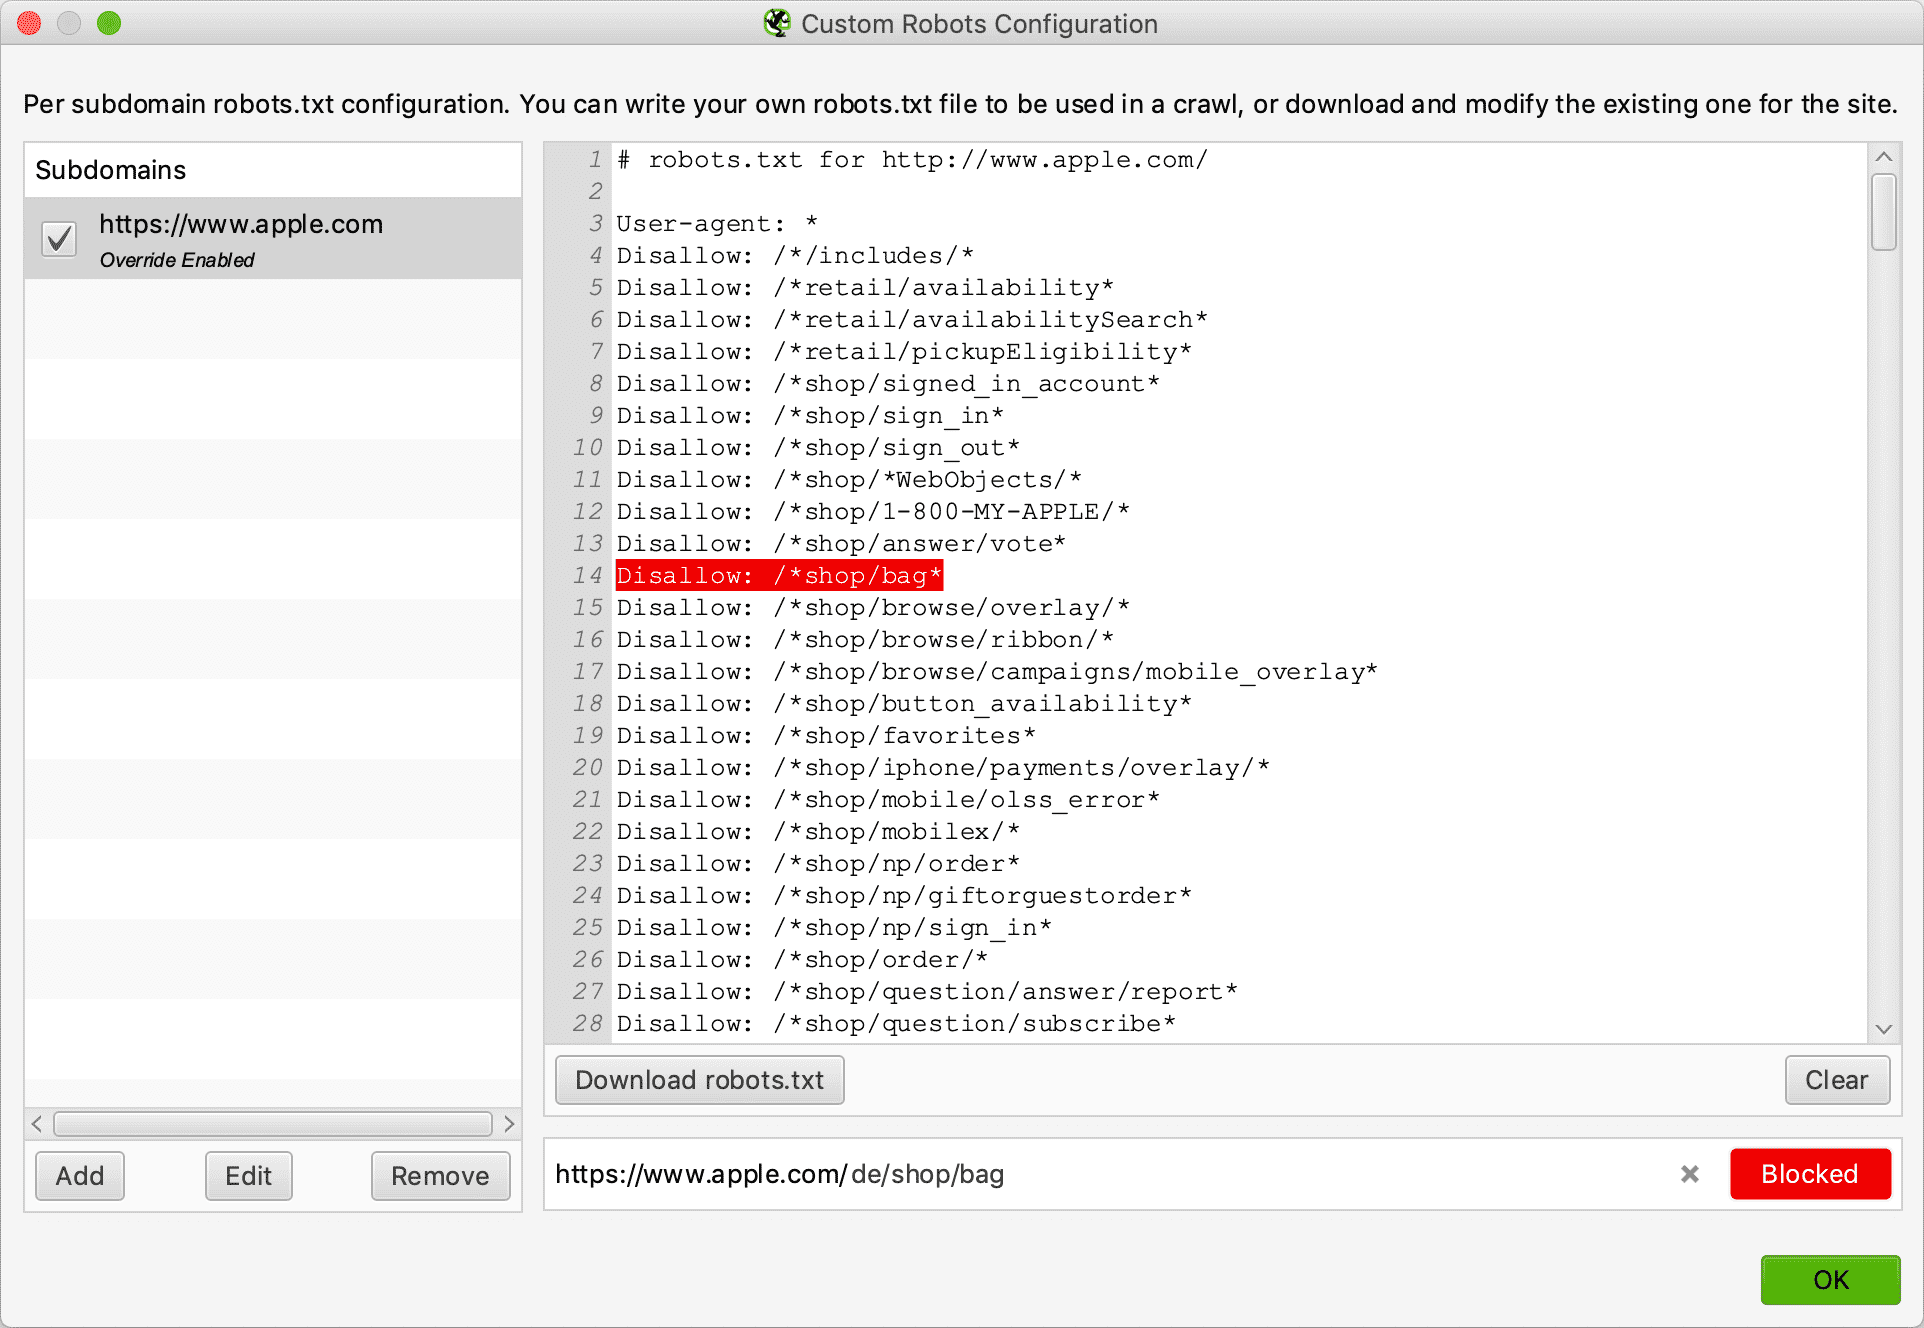Viewport: 1924px width, 1328px height.
Task: Click line Disallow: /*shop/*WebObjects/*
Action: pyautogui.click(x=849, y=480)
